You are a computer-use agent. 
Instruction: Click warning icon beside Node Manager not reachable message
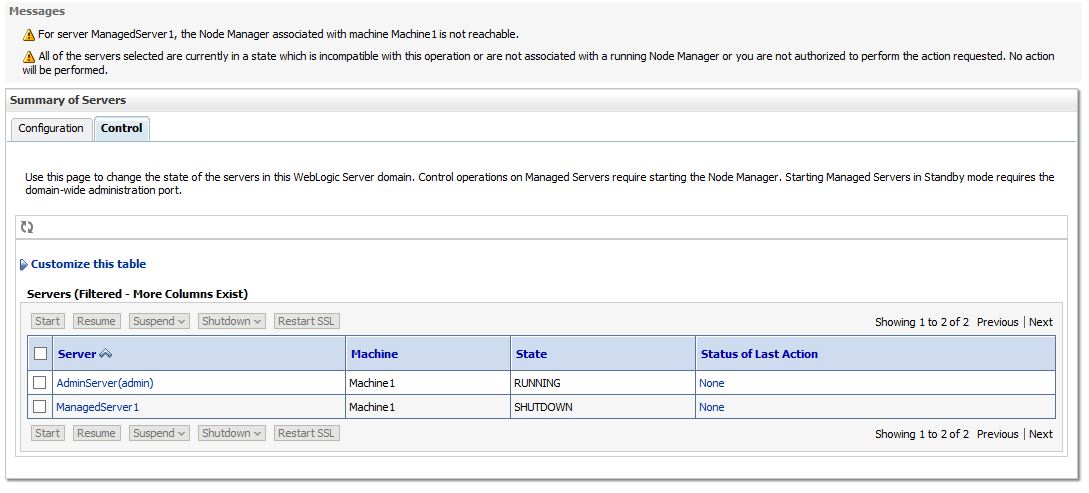click(28, 35)
